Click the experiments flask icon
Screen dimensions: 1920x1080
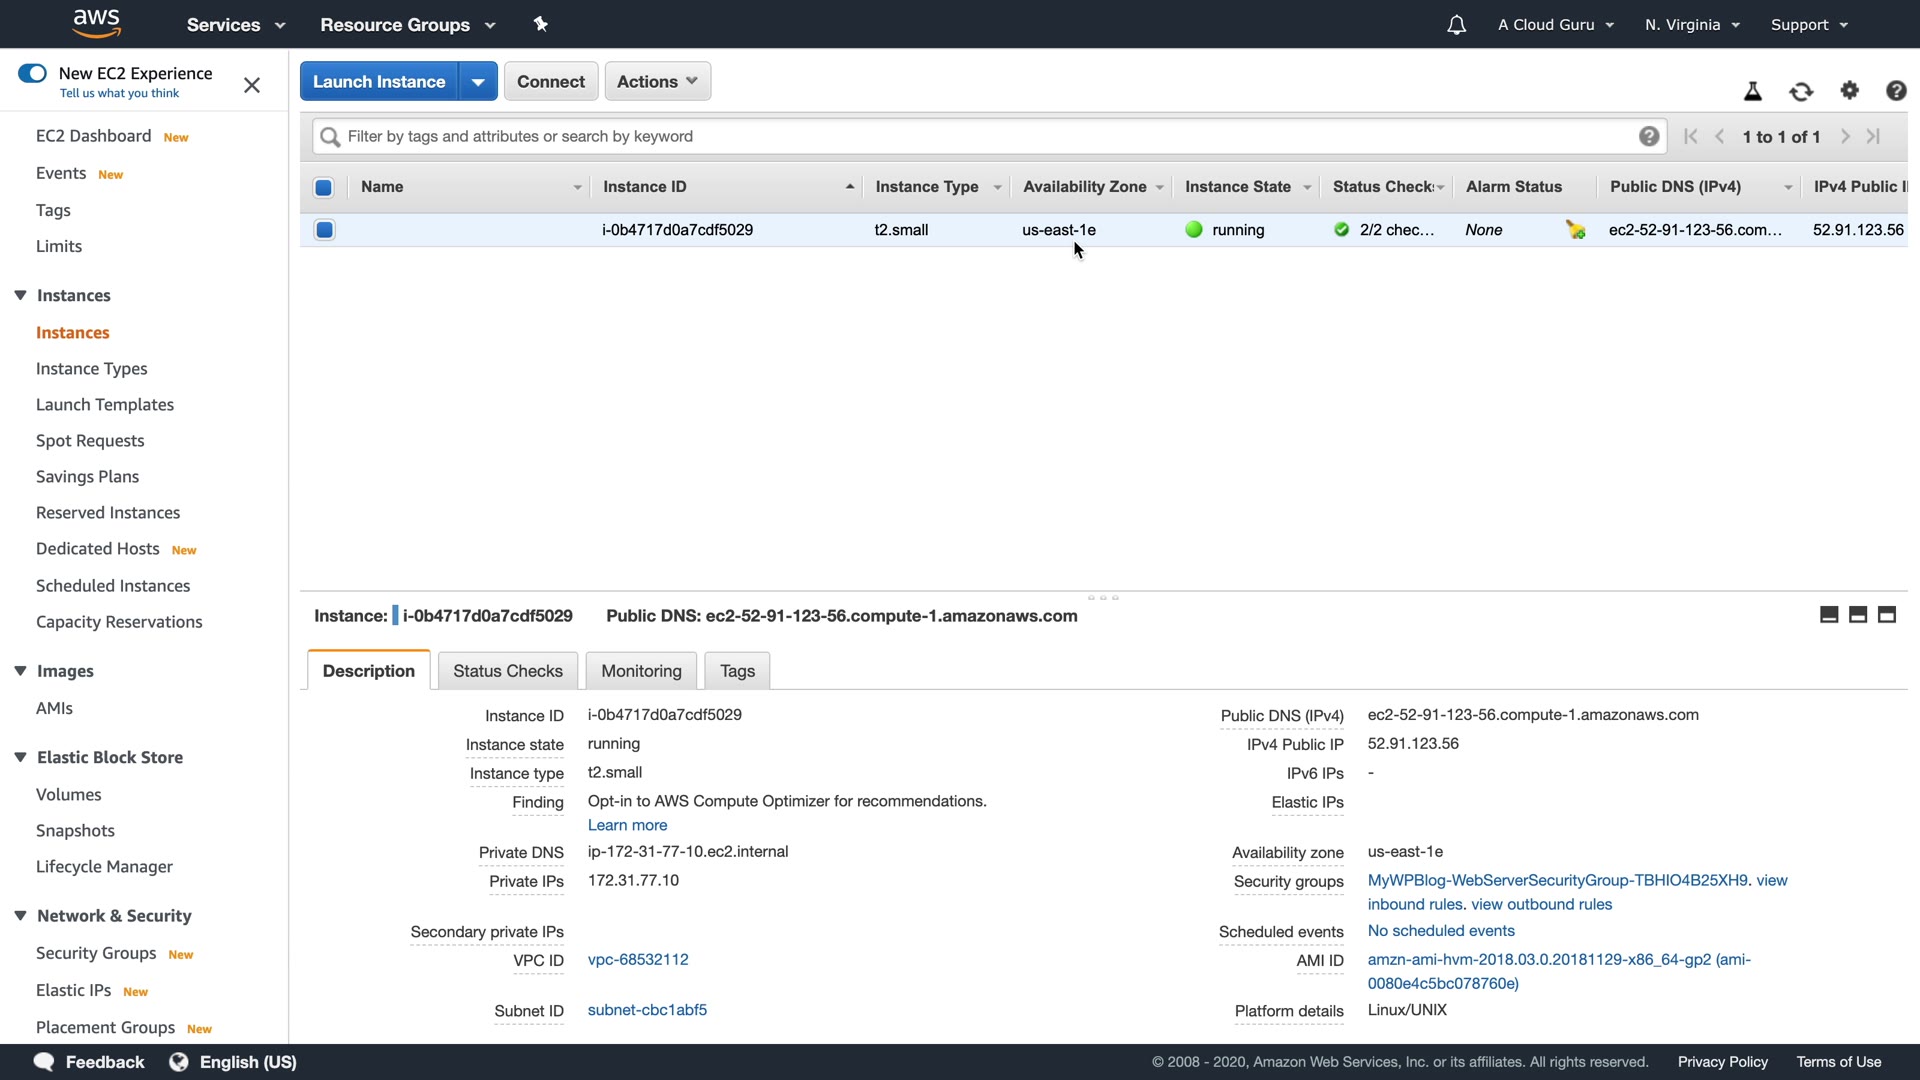tap(1752, 92)
